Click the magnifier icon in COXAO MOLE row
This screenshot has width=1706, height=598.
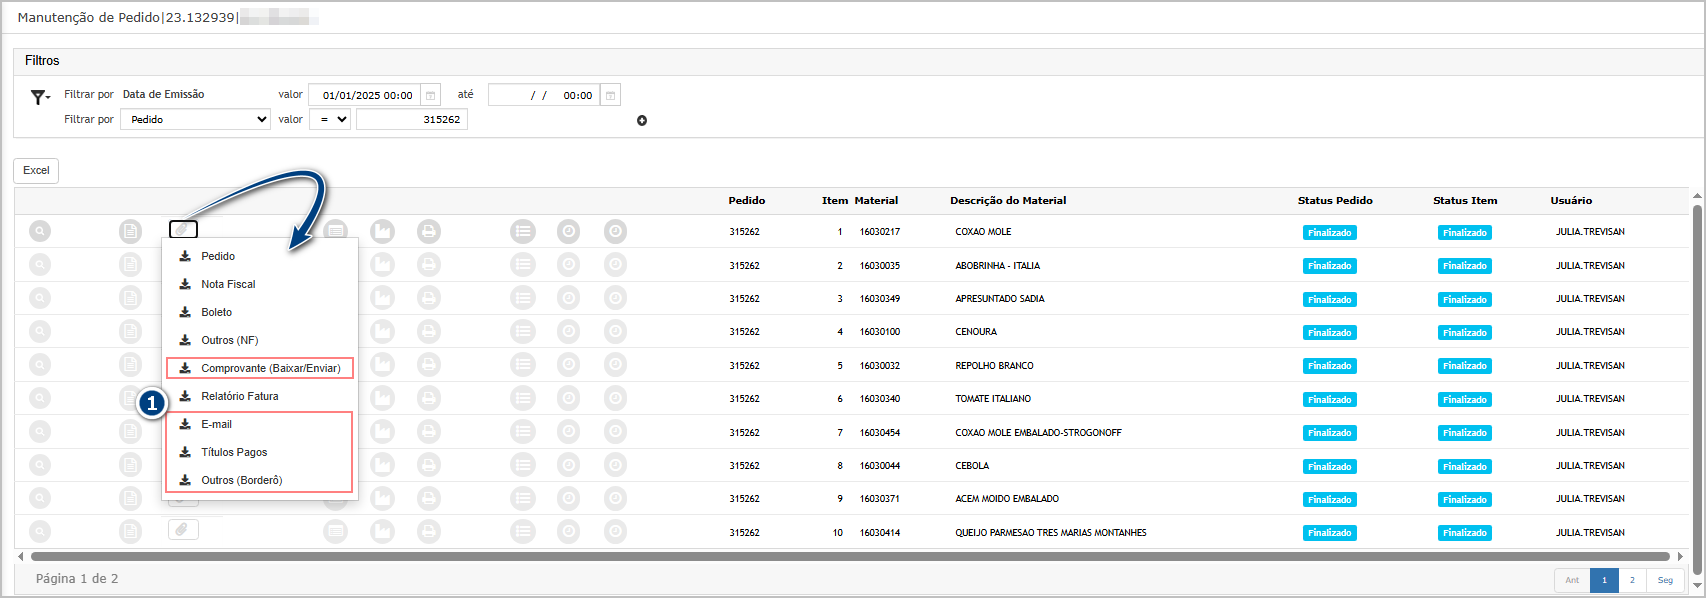(x=40, y=232)
